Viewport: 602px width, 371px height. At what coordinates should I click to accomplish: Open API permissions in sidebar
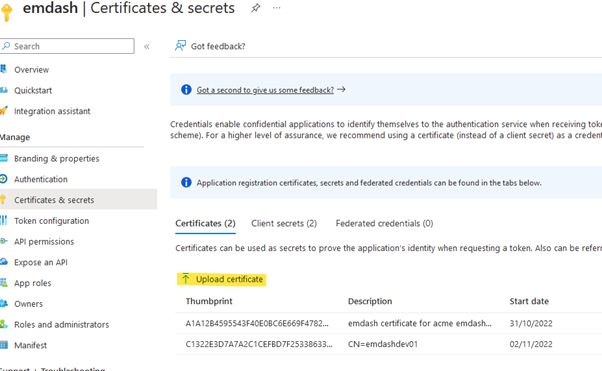point(44,242)
